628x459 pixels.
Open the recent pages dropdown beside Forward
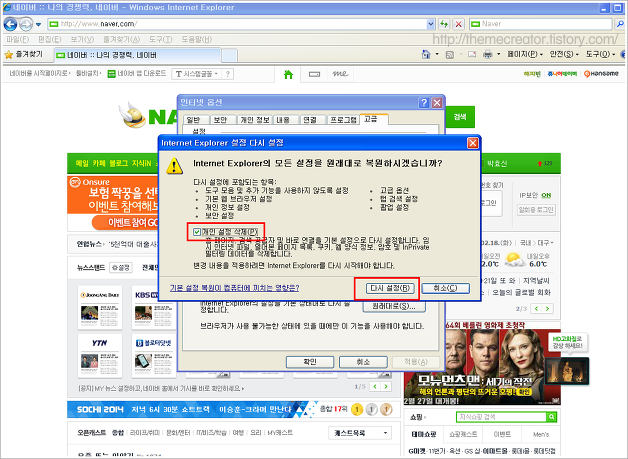point(38,24)
